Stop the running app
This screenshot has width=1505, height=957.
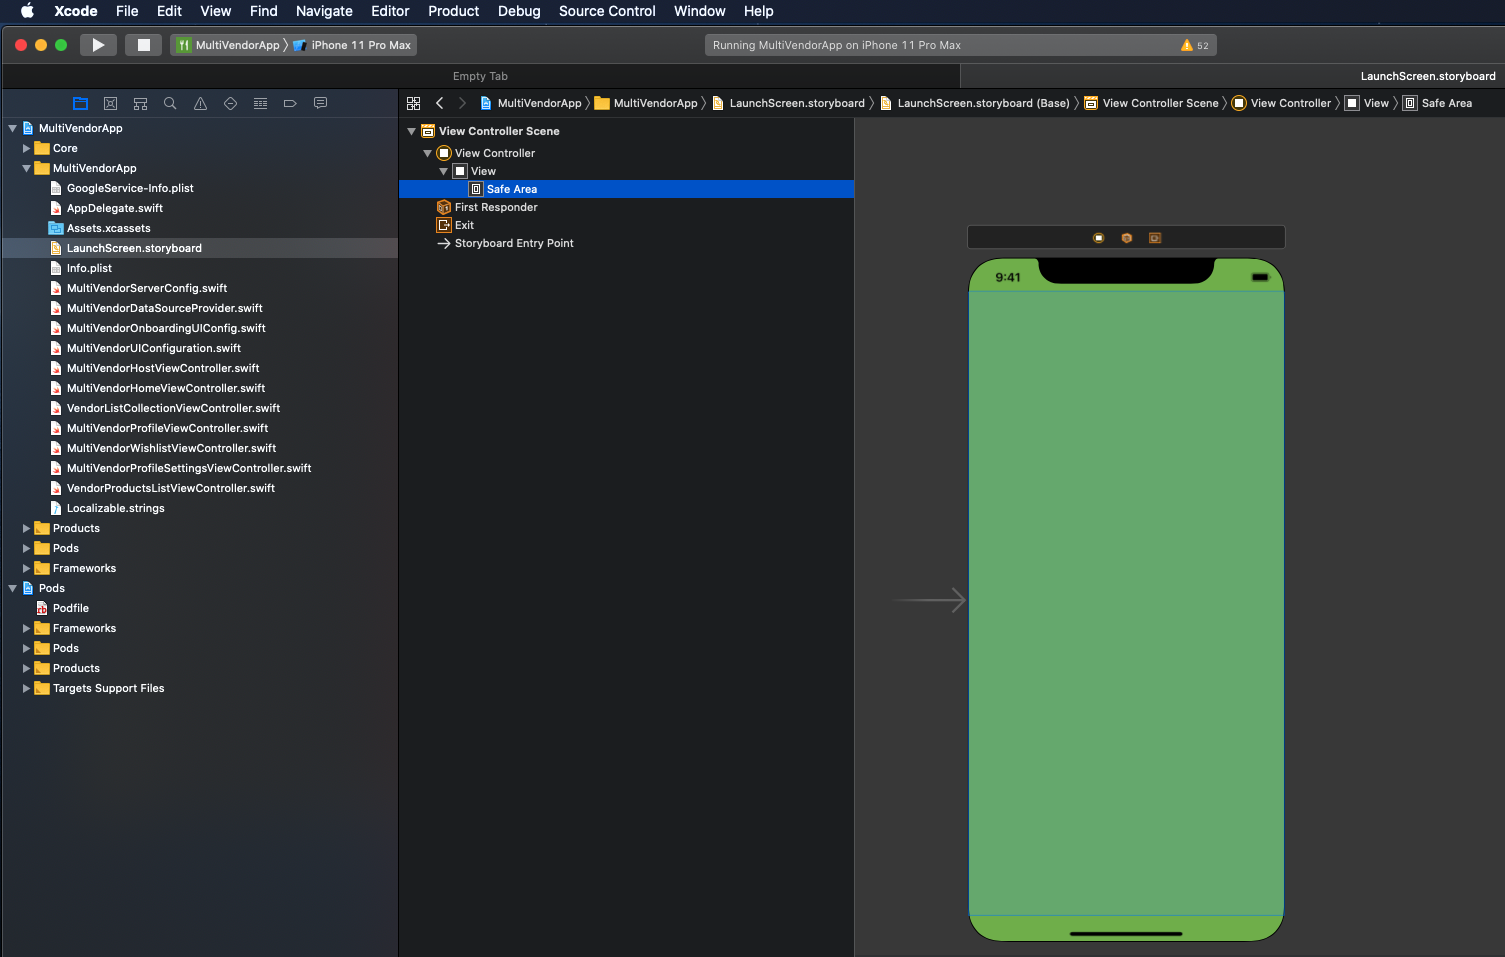click(x=144, y=45)
